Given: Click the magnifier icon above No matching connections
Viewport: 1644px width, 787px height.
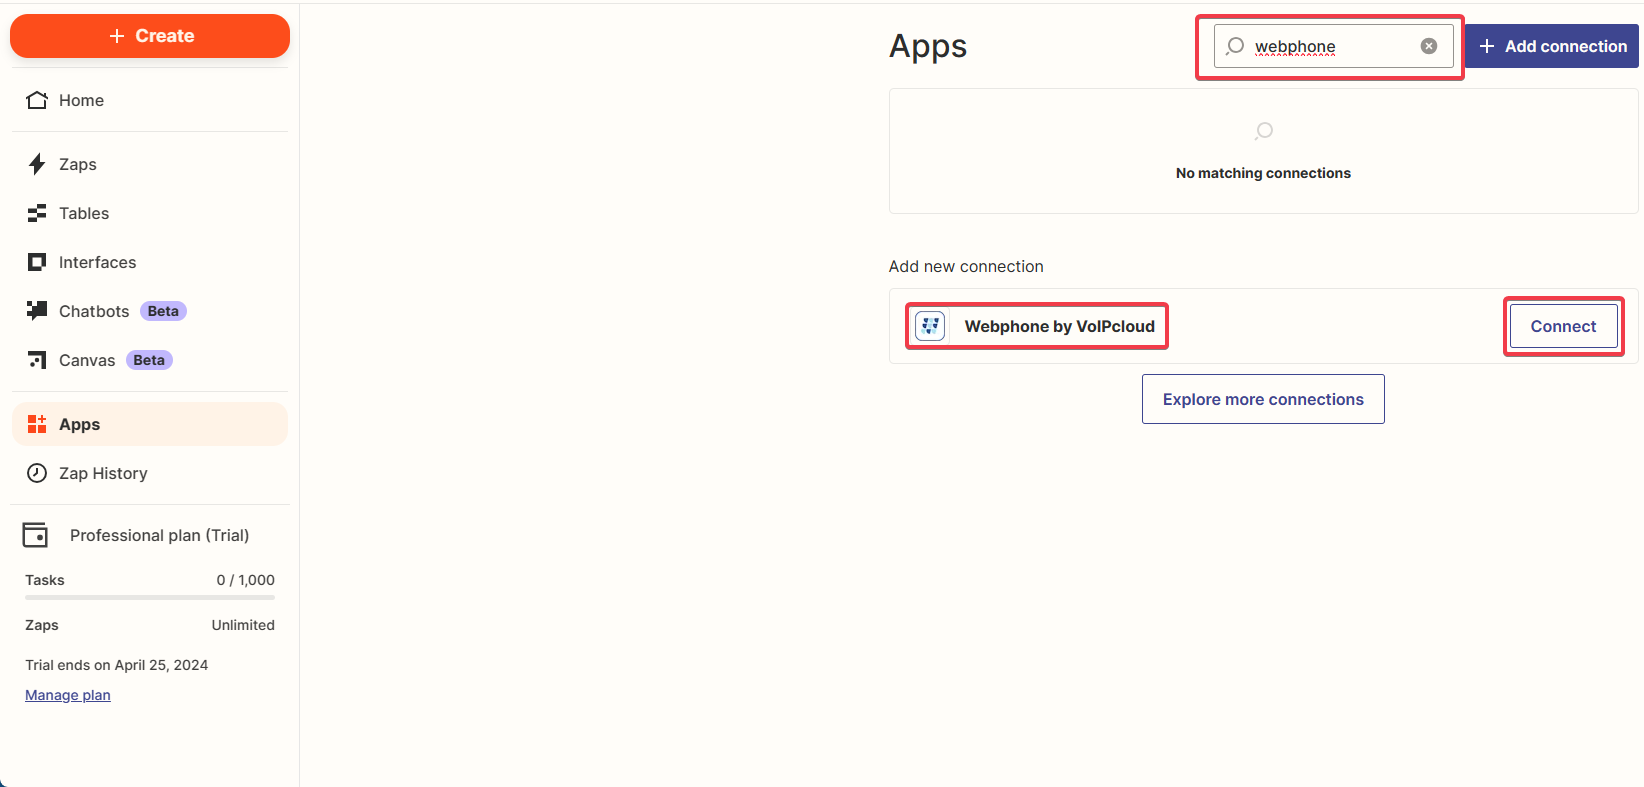Looking at the screenshot, I should click(1264, 131).
